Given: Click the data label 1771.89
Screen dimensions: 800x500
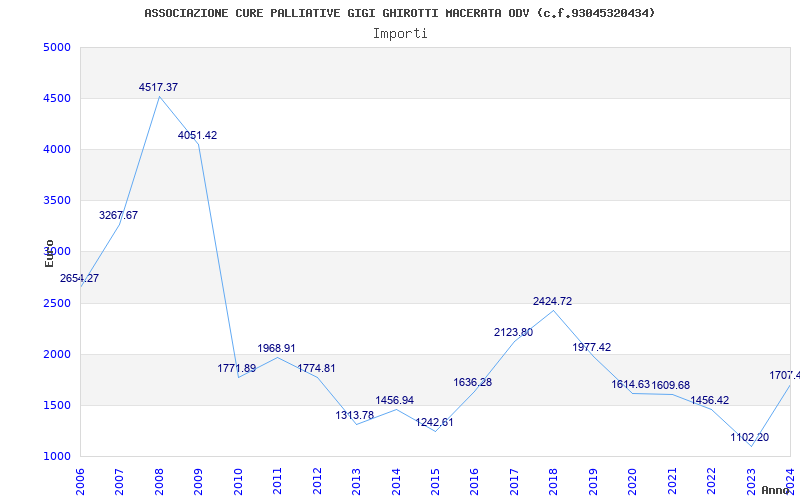Looking at the screenshot, I should (x=237, y=368).
